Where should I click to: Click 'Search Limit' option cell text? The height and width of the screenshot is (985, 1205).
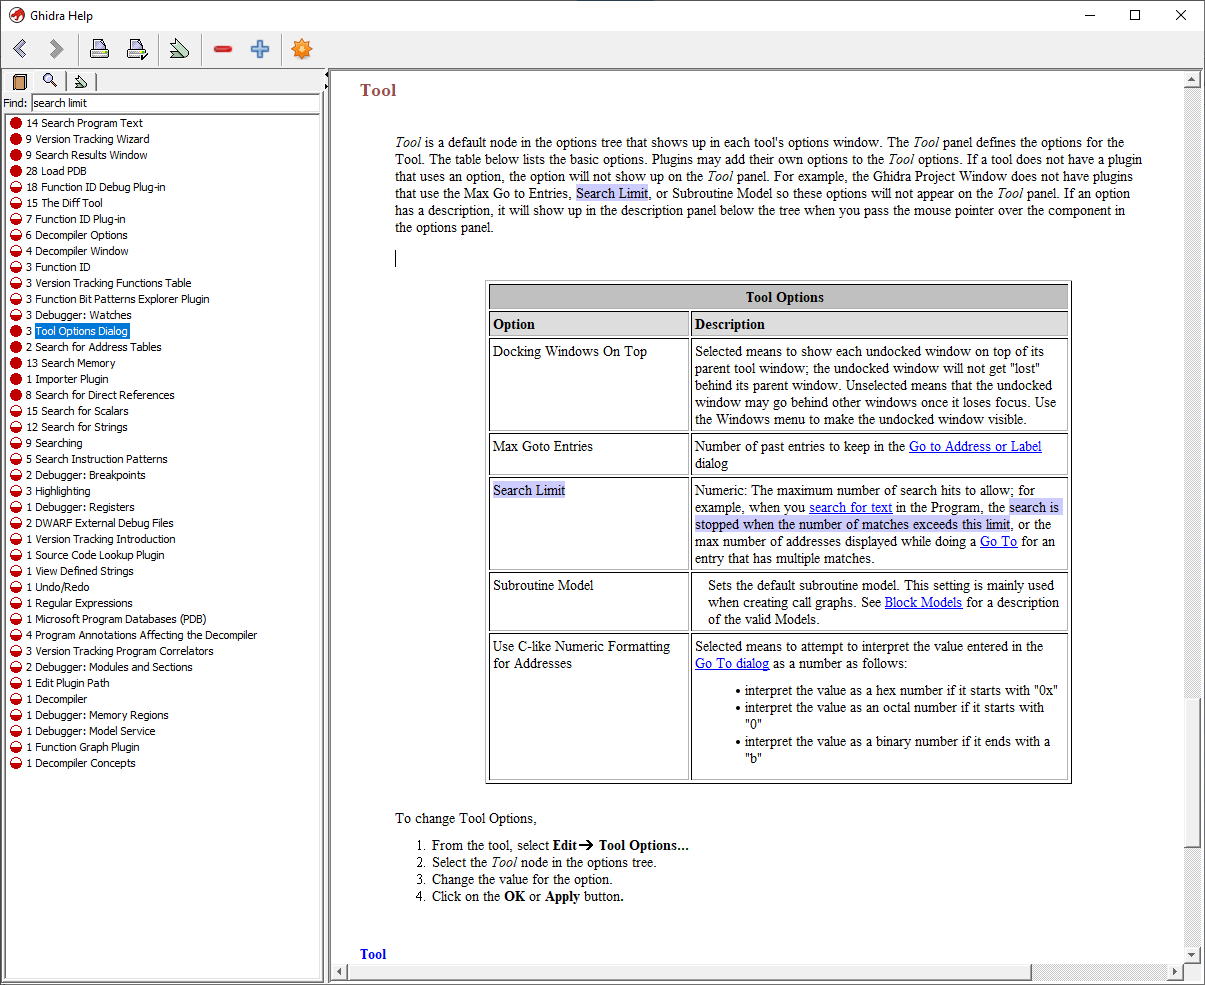click(529, 490)
